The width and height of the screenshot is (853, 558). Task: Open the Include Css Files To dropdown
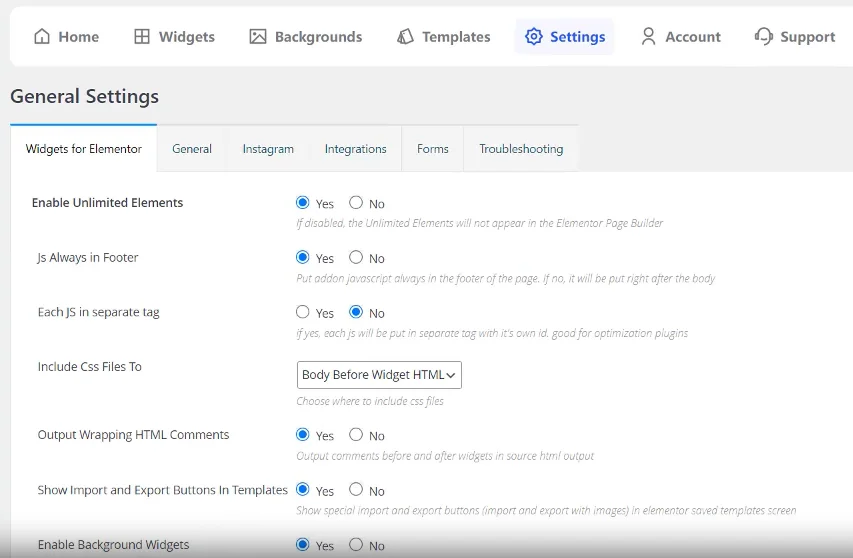point(379,375)
